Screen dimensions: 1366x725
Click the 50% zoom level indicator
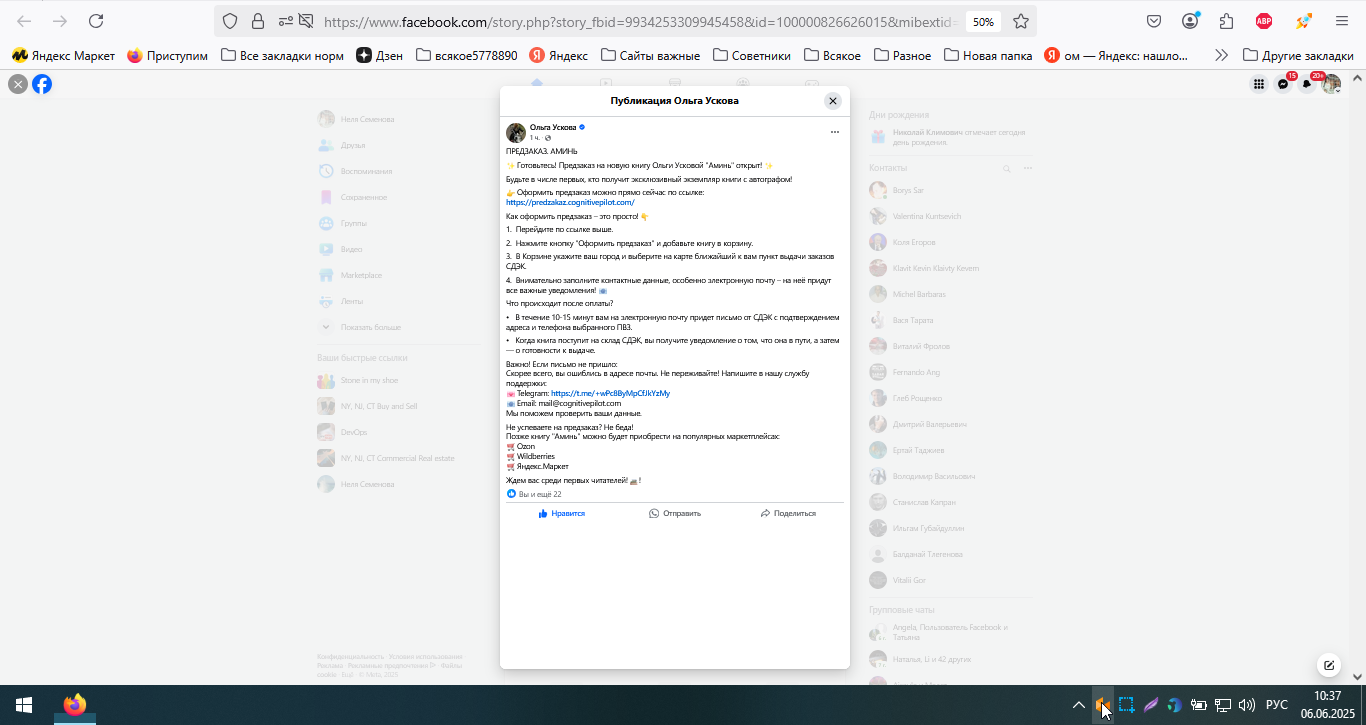click(x=983, y=21)
